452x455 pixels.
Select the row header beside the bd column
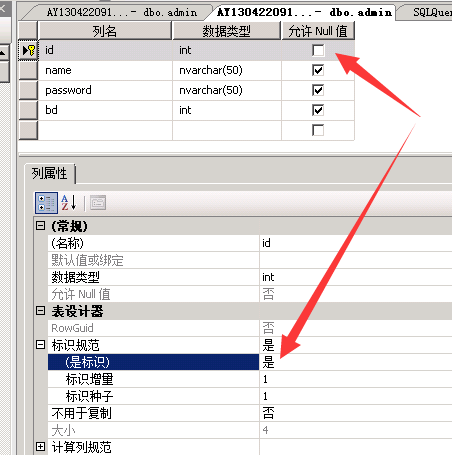pos(28,110)
